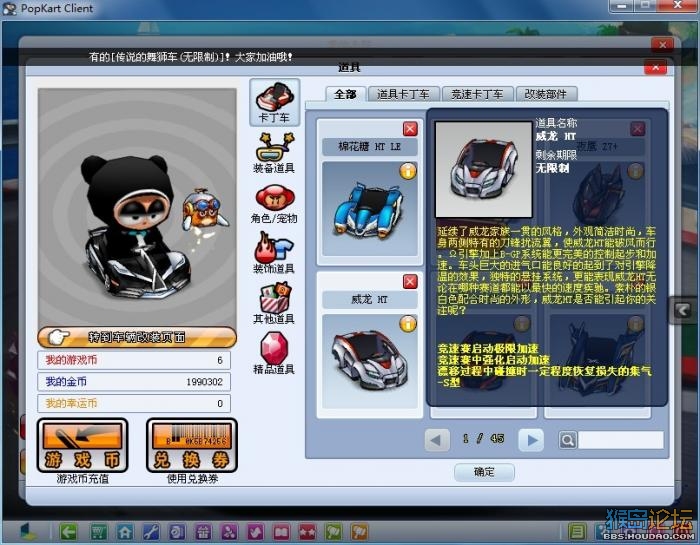Image resolution: width=700 pixels, height=545 pixels.
Task: Click the fan-shaped purple icon in toolbar
Action: (229, 532)
